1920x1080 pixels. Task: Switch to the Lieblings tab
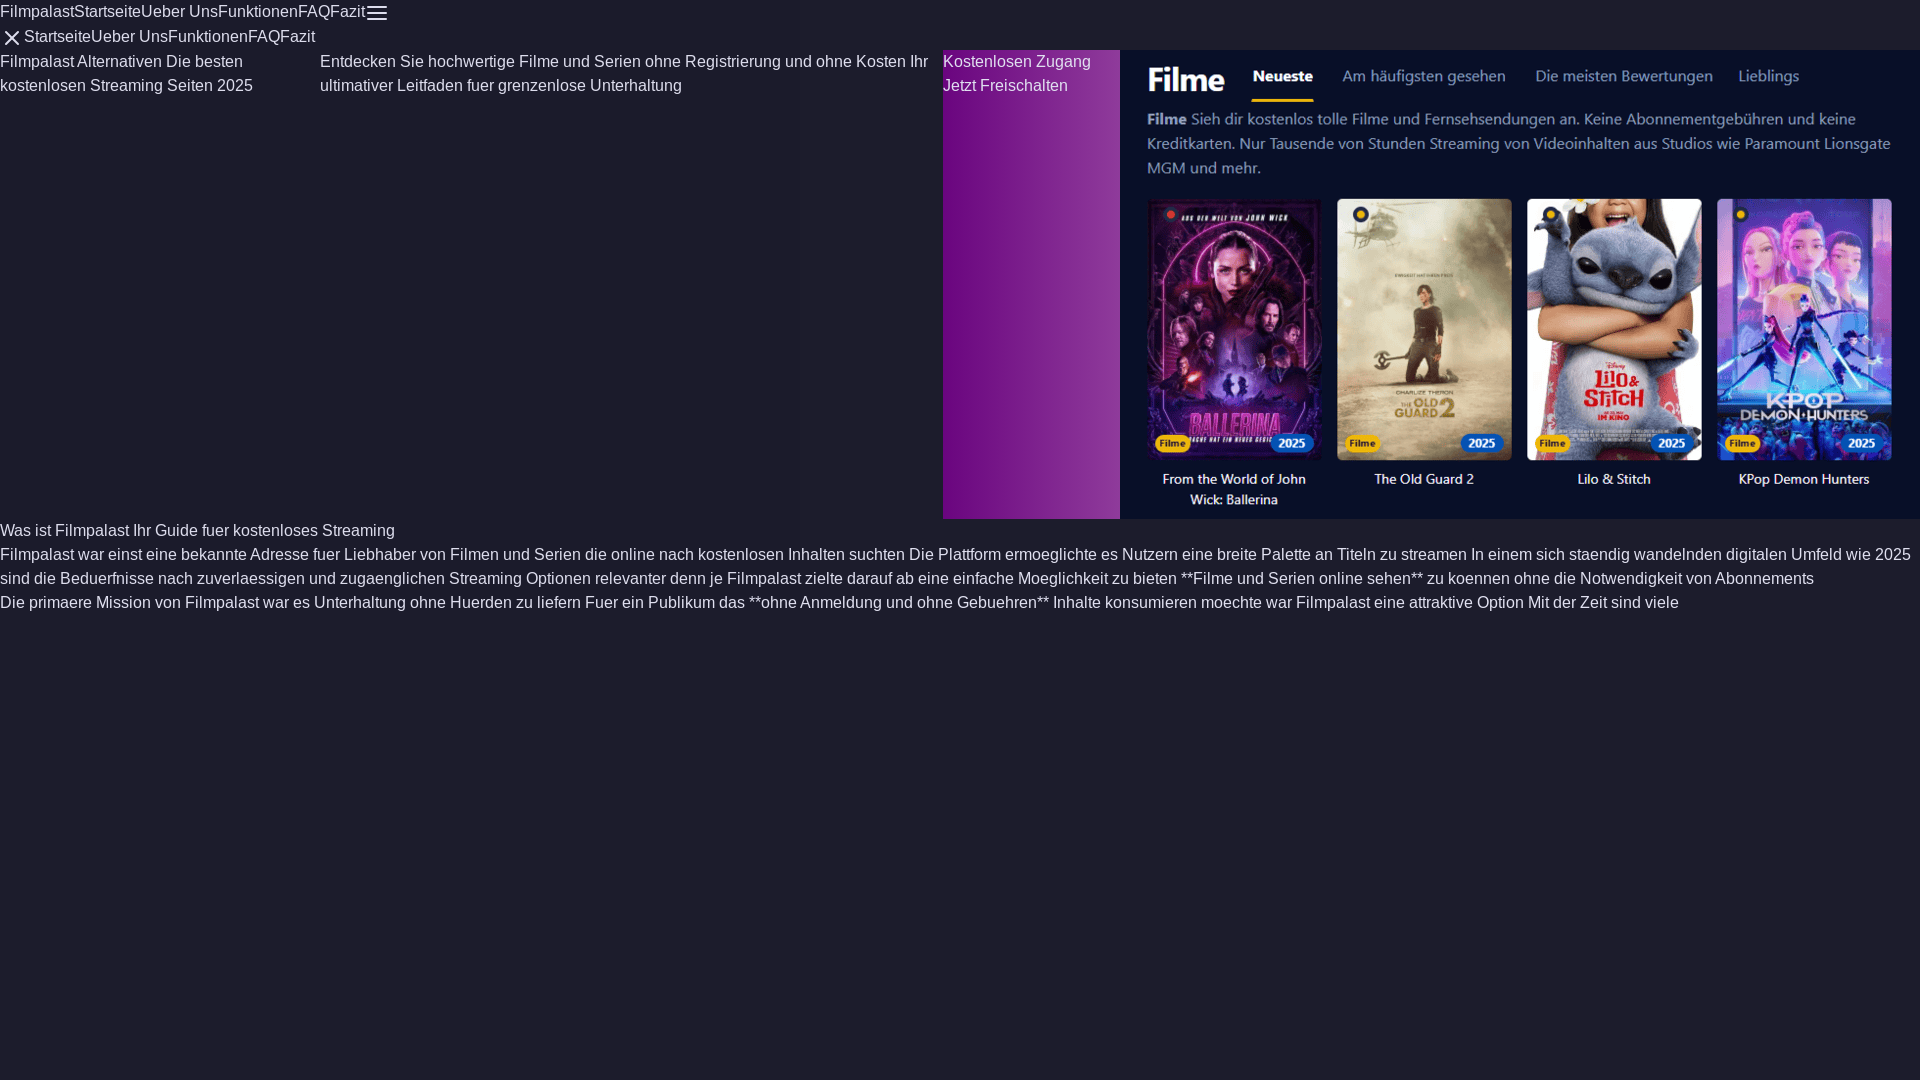click(x=1769, y=77)
